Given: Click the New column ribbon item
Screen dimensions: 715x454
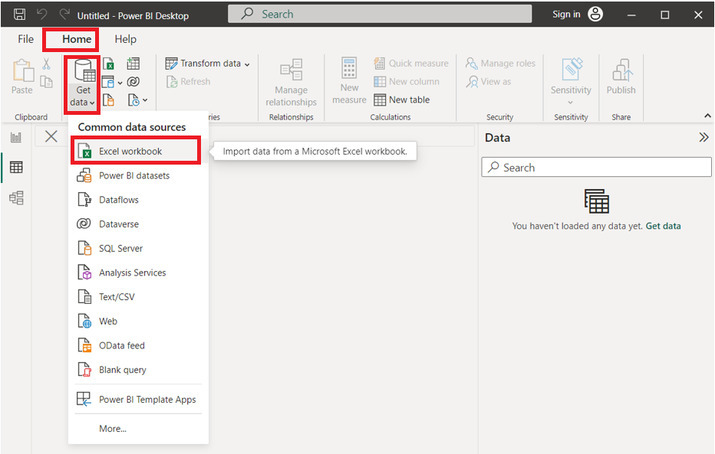Looking at the screenshot, I should tap(406, 82).
